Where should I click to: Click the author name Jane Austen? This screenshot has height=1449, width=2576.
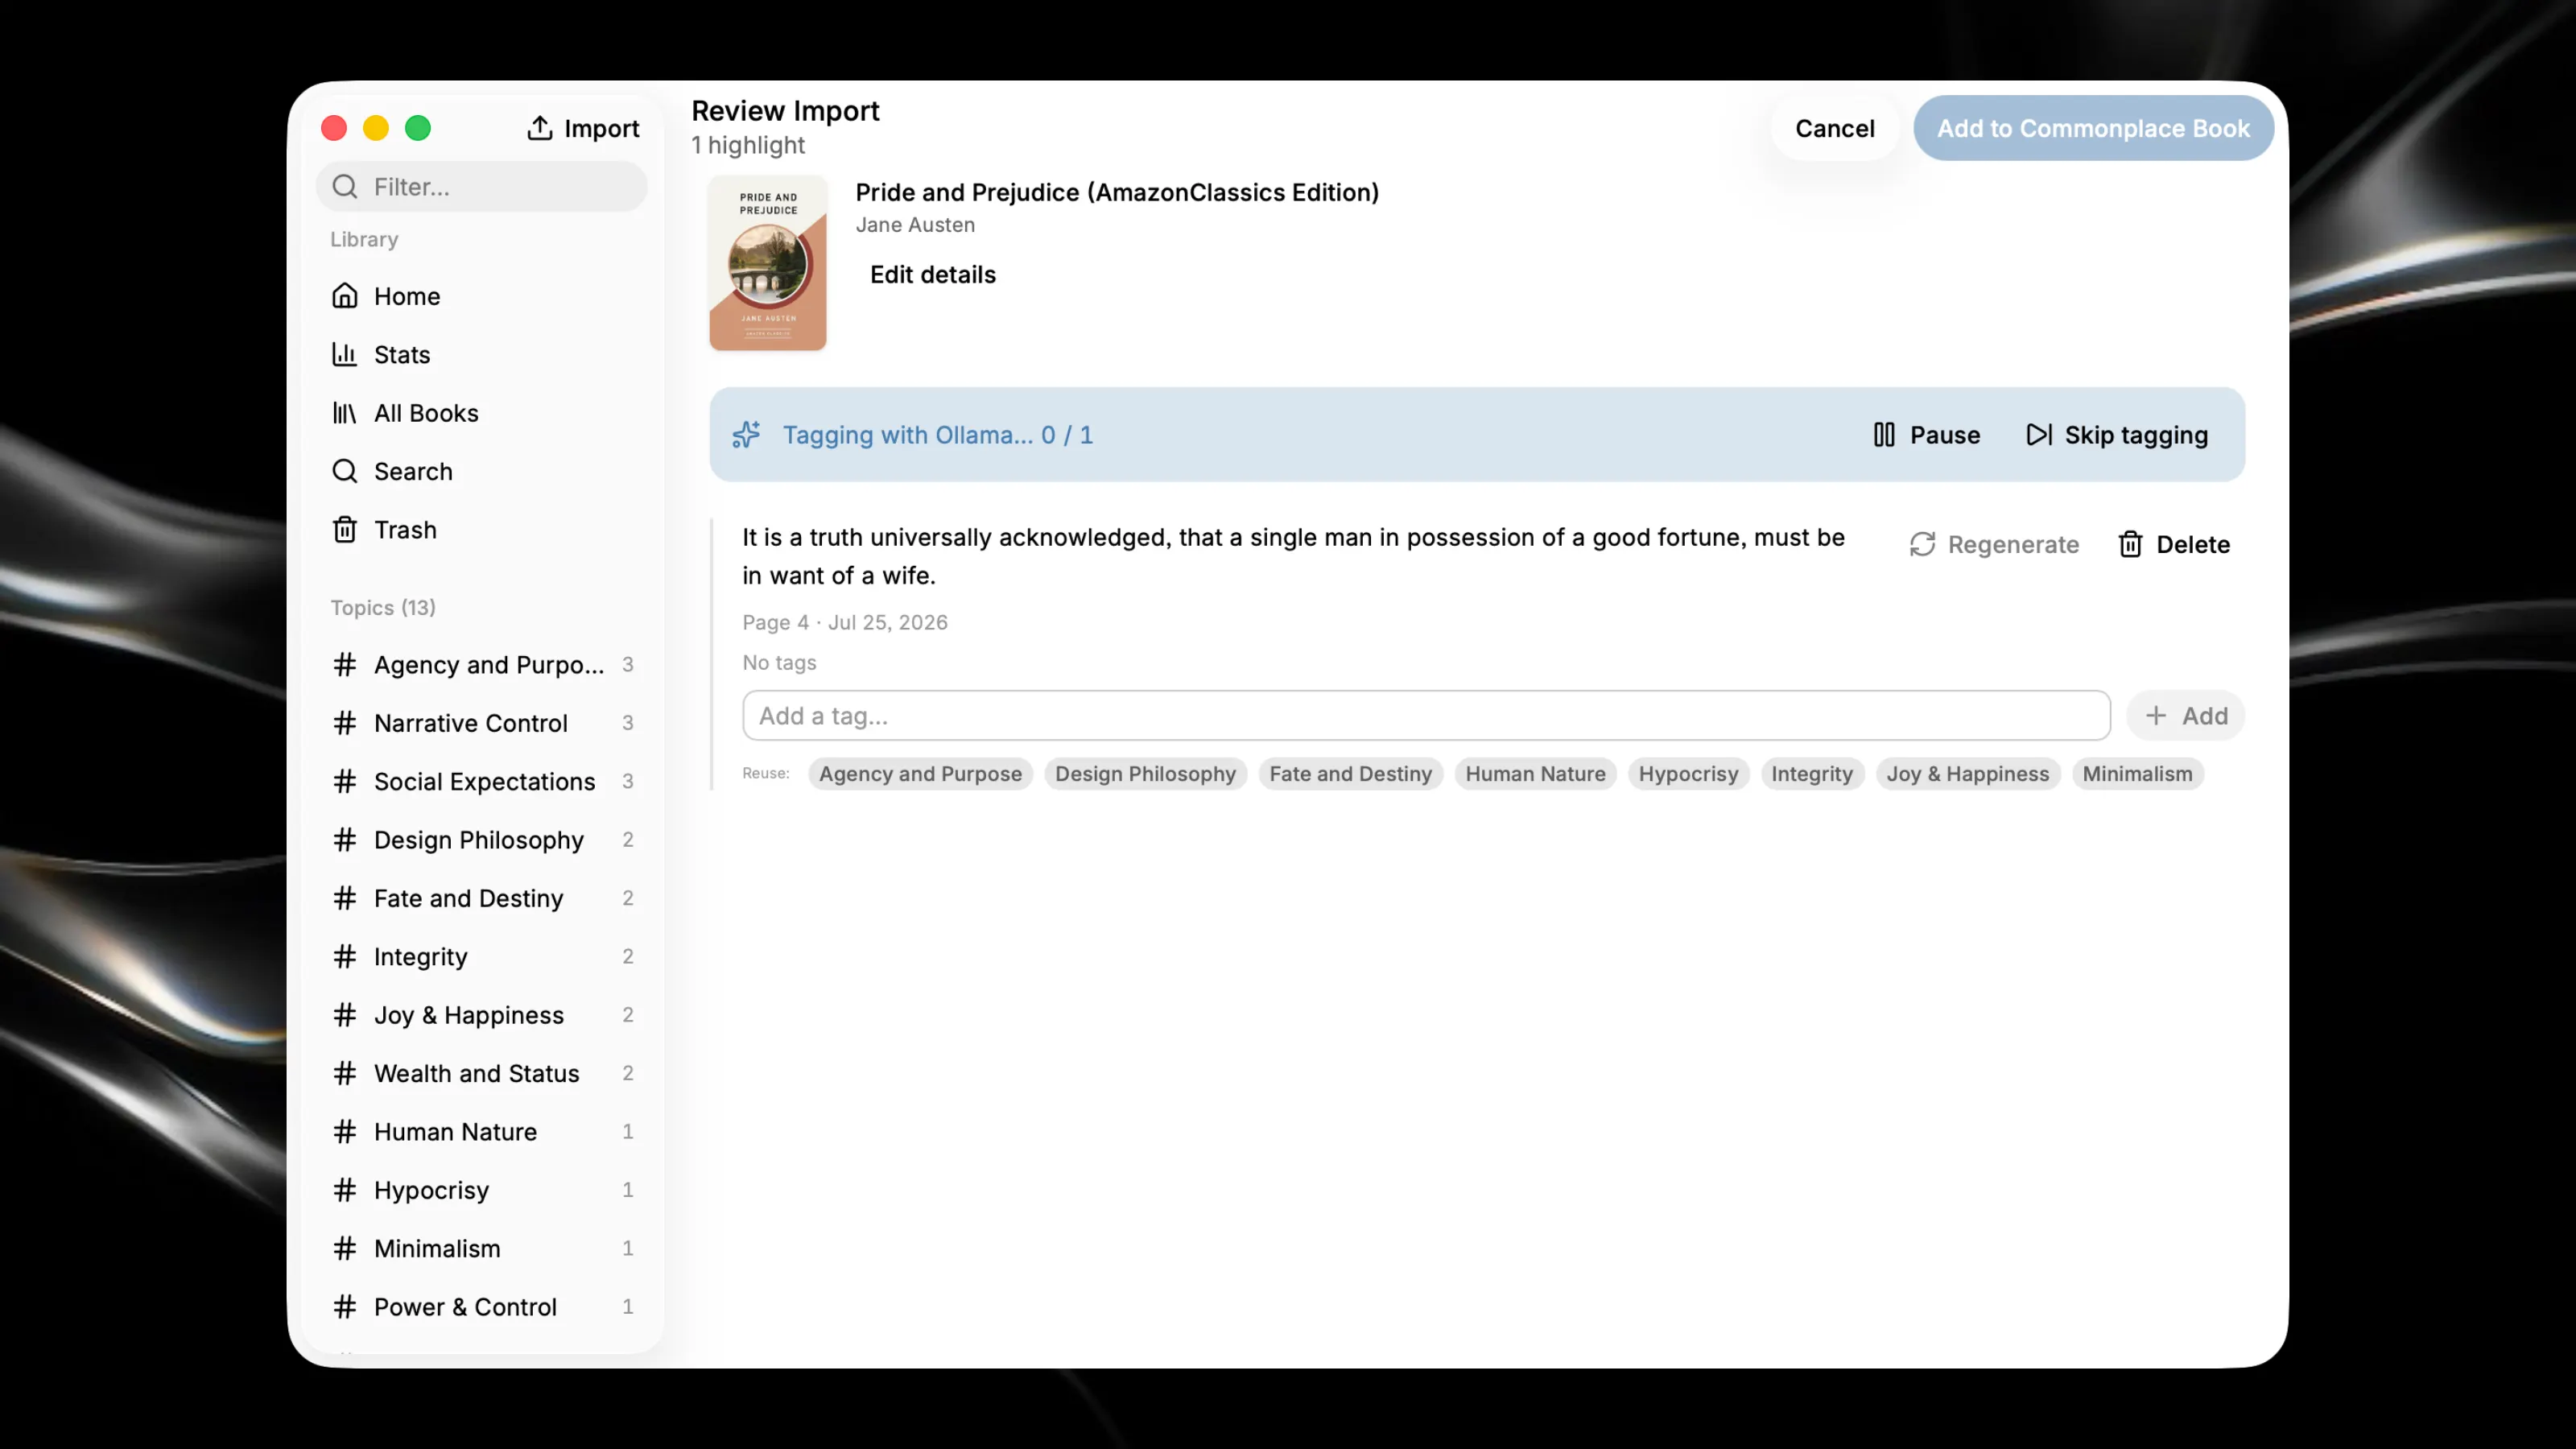tap(915, 225)
